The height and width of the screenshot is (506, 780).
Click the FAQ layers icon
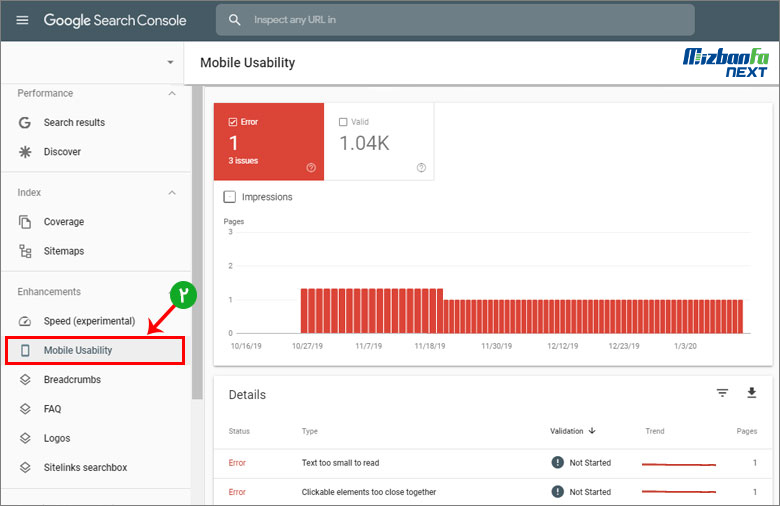(x=25, y=409)
